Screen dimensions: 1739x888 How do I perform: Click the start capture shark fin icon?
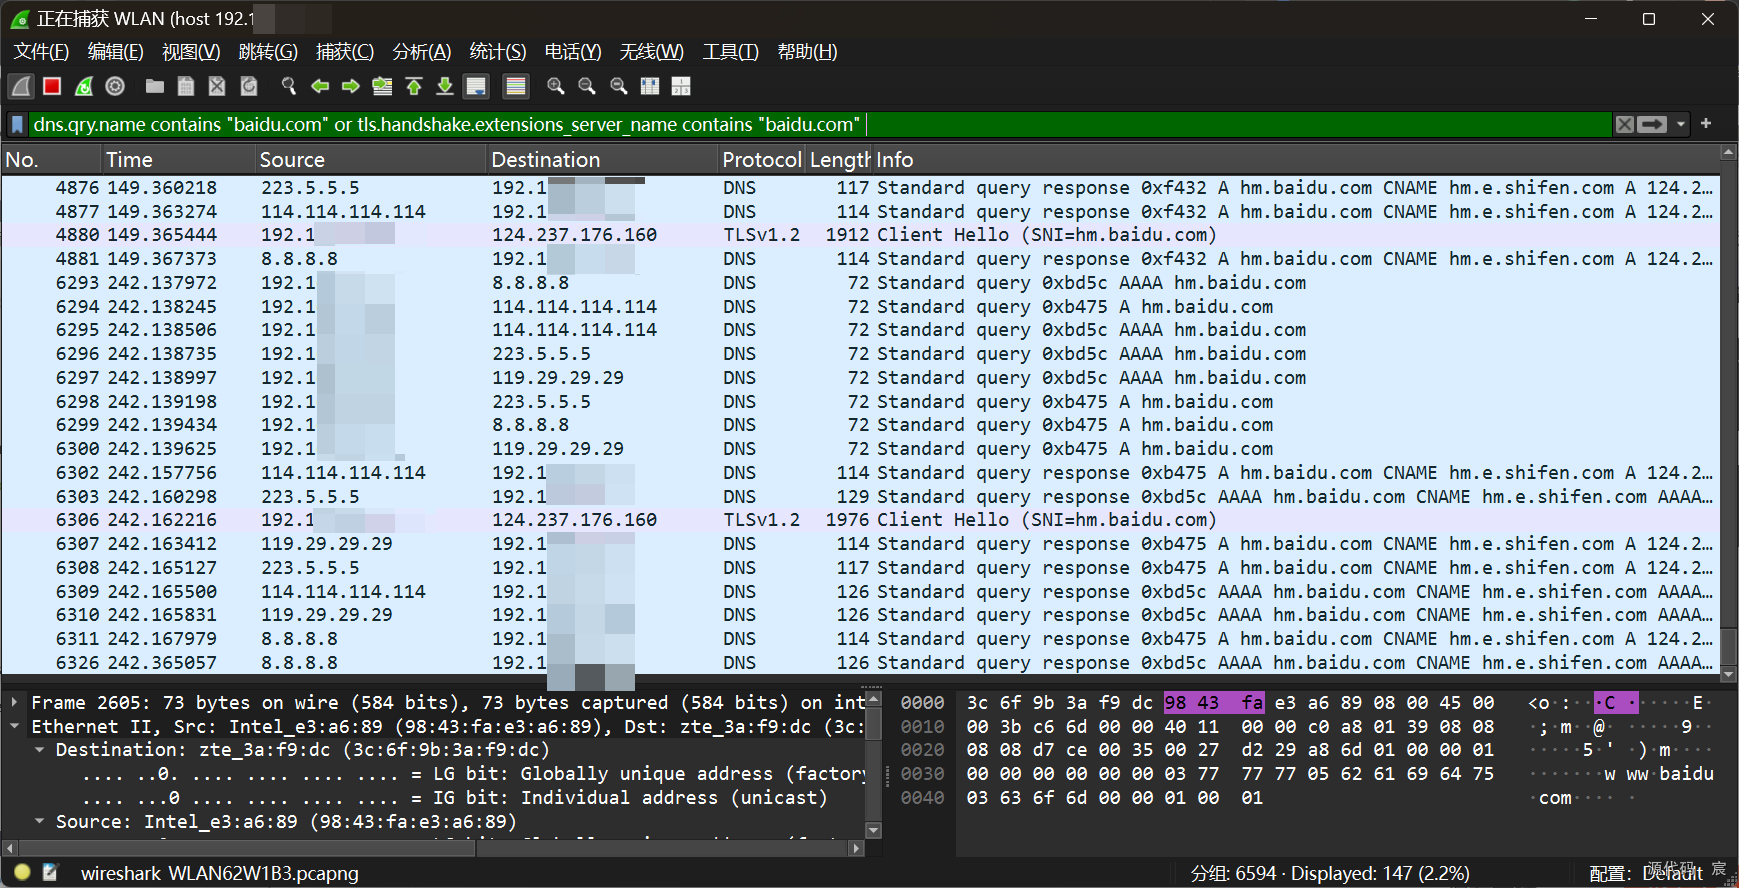tap(21, 86)
